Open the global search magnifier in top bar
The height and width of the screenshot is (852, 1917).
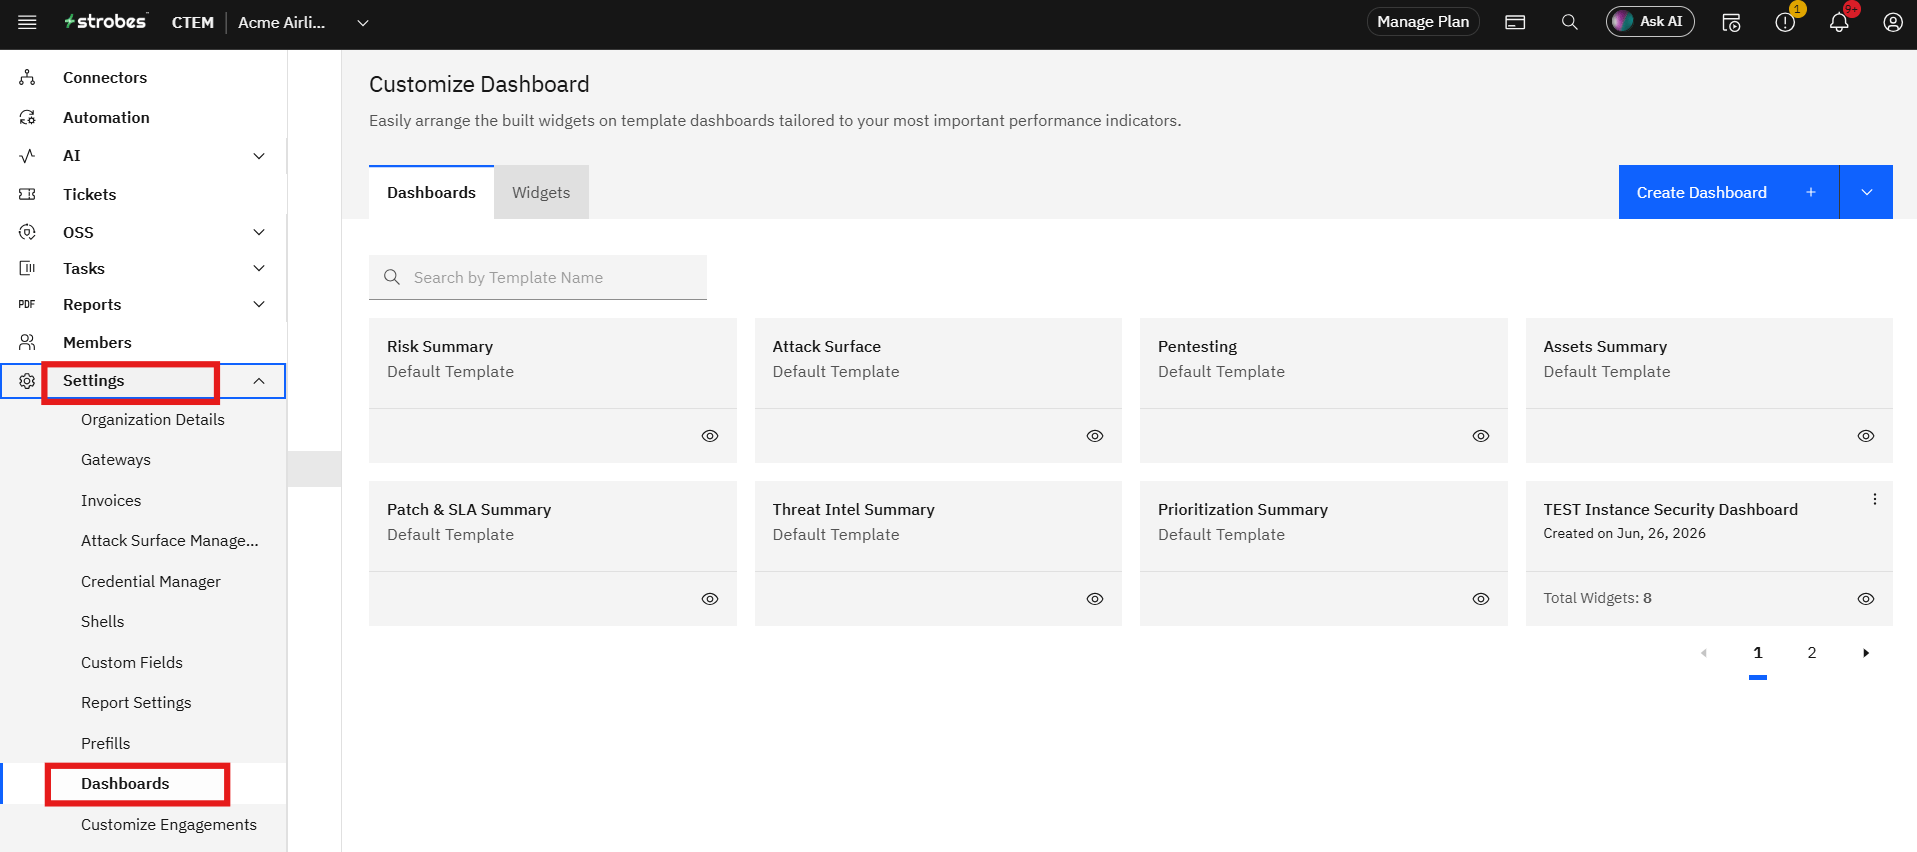pos(1570,22)
